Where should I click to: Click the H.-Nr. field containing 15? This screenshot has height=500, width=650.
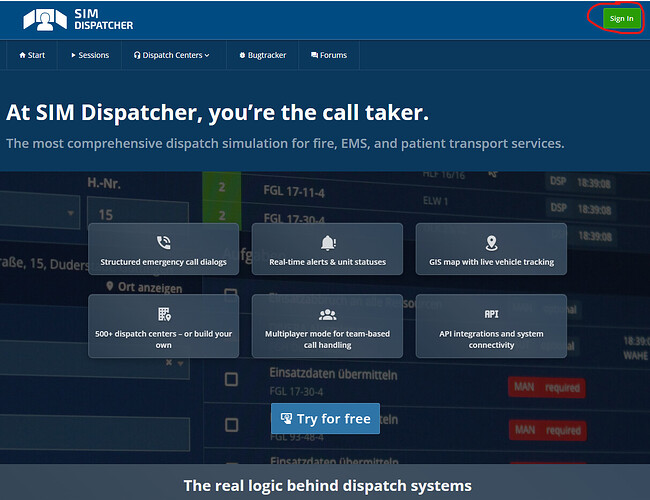pos(140,214)
